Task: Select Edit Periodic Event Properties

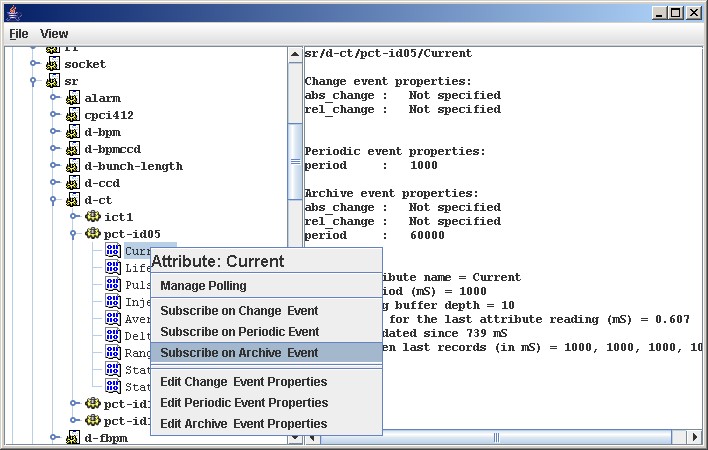Action: [x=243, y=402]
